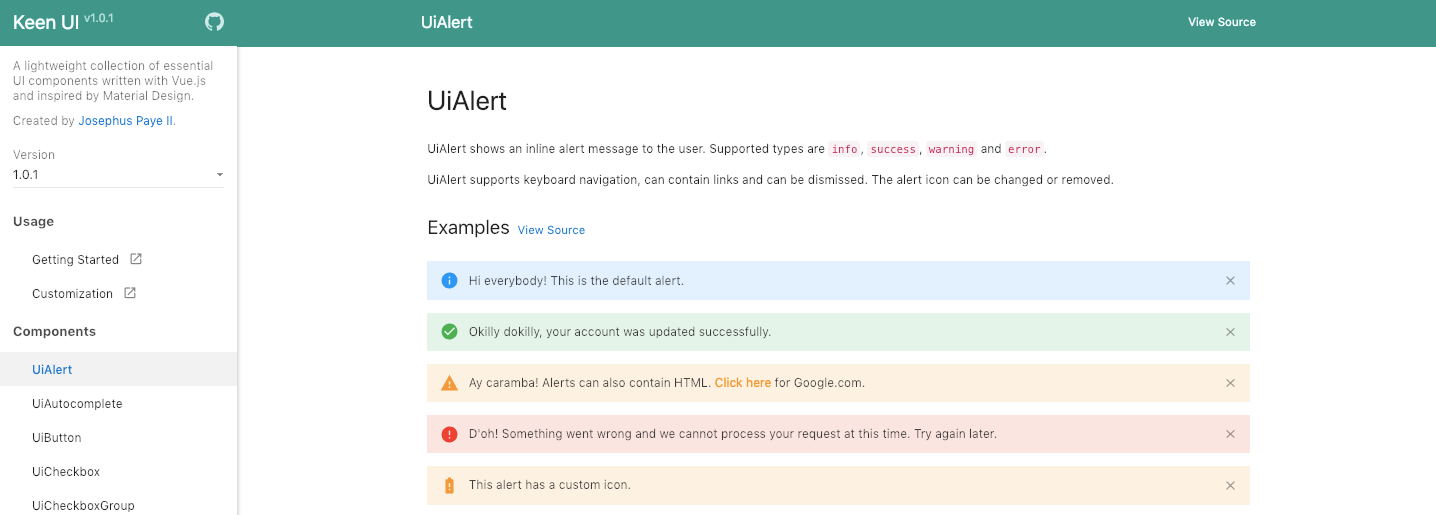The width and height of the screenshot is (1436, 515).
Task: Dismiss the custom icon alert
Action: pyautogui.click(x=1230, y=485)
